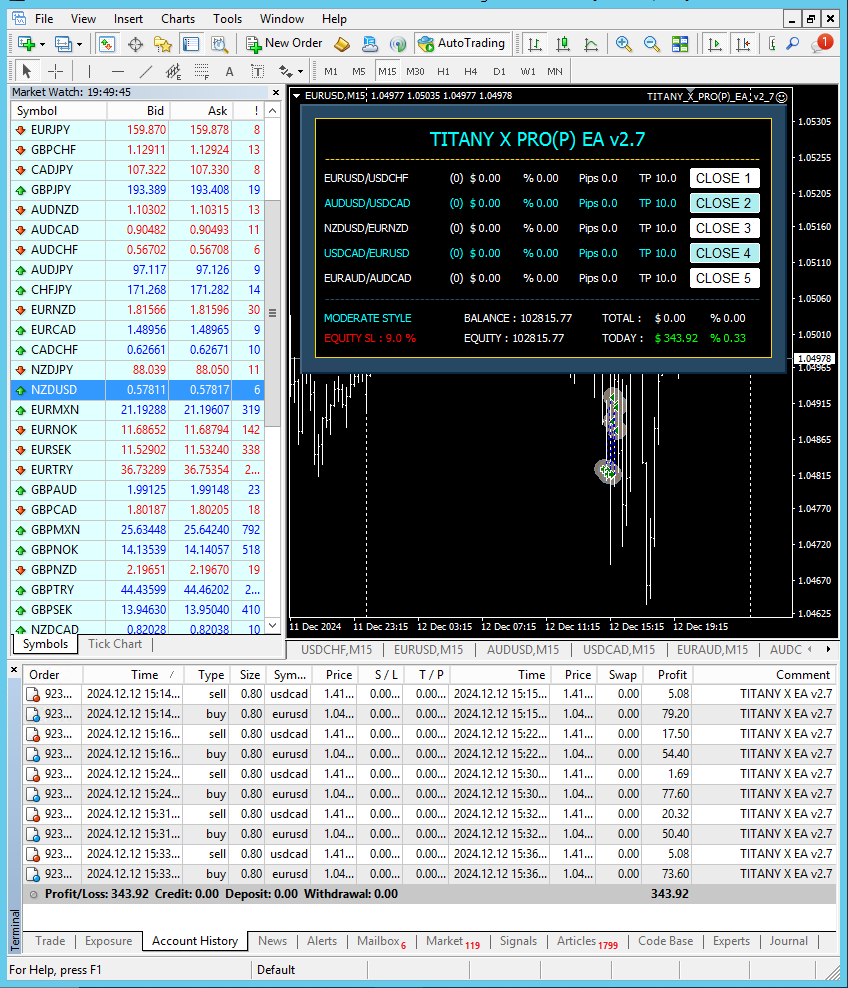Open the new chart dropdown arrow
This screenshot has height=988, width=848.
point(42,44)
